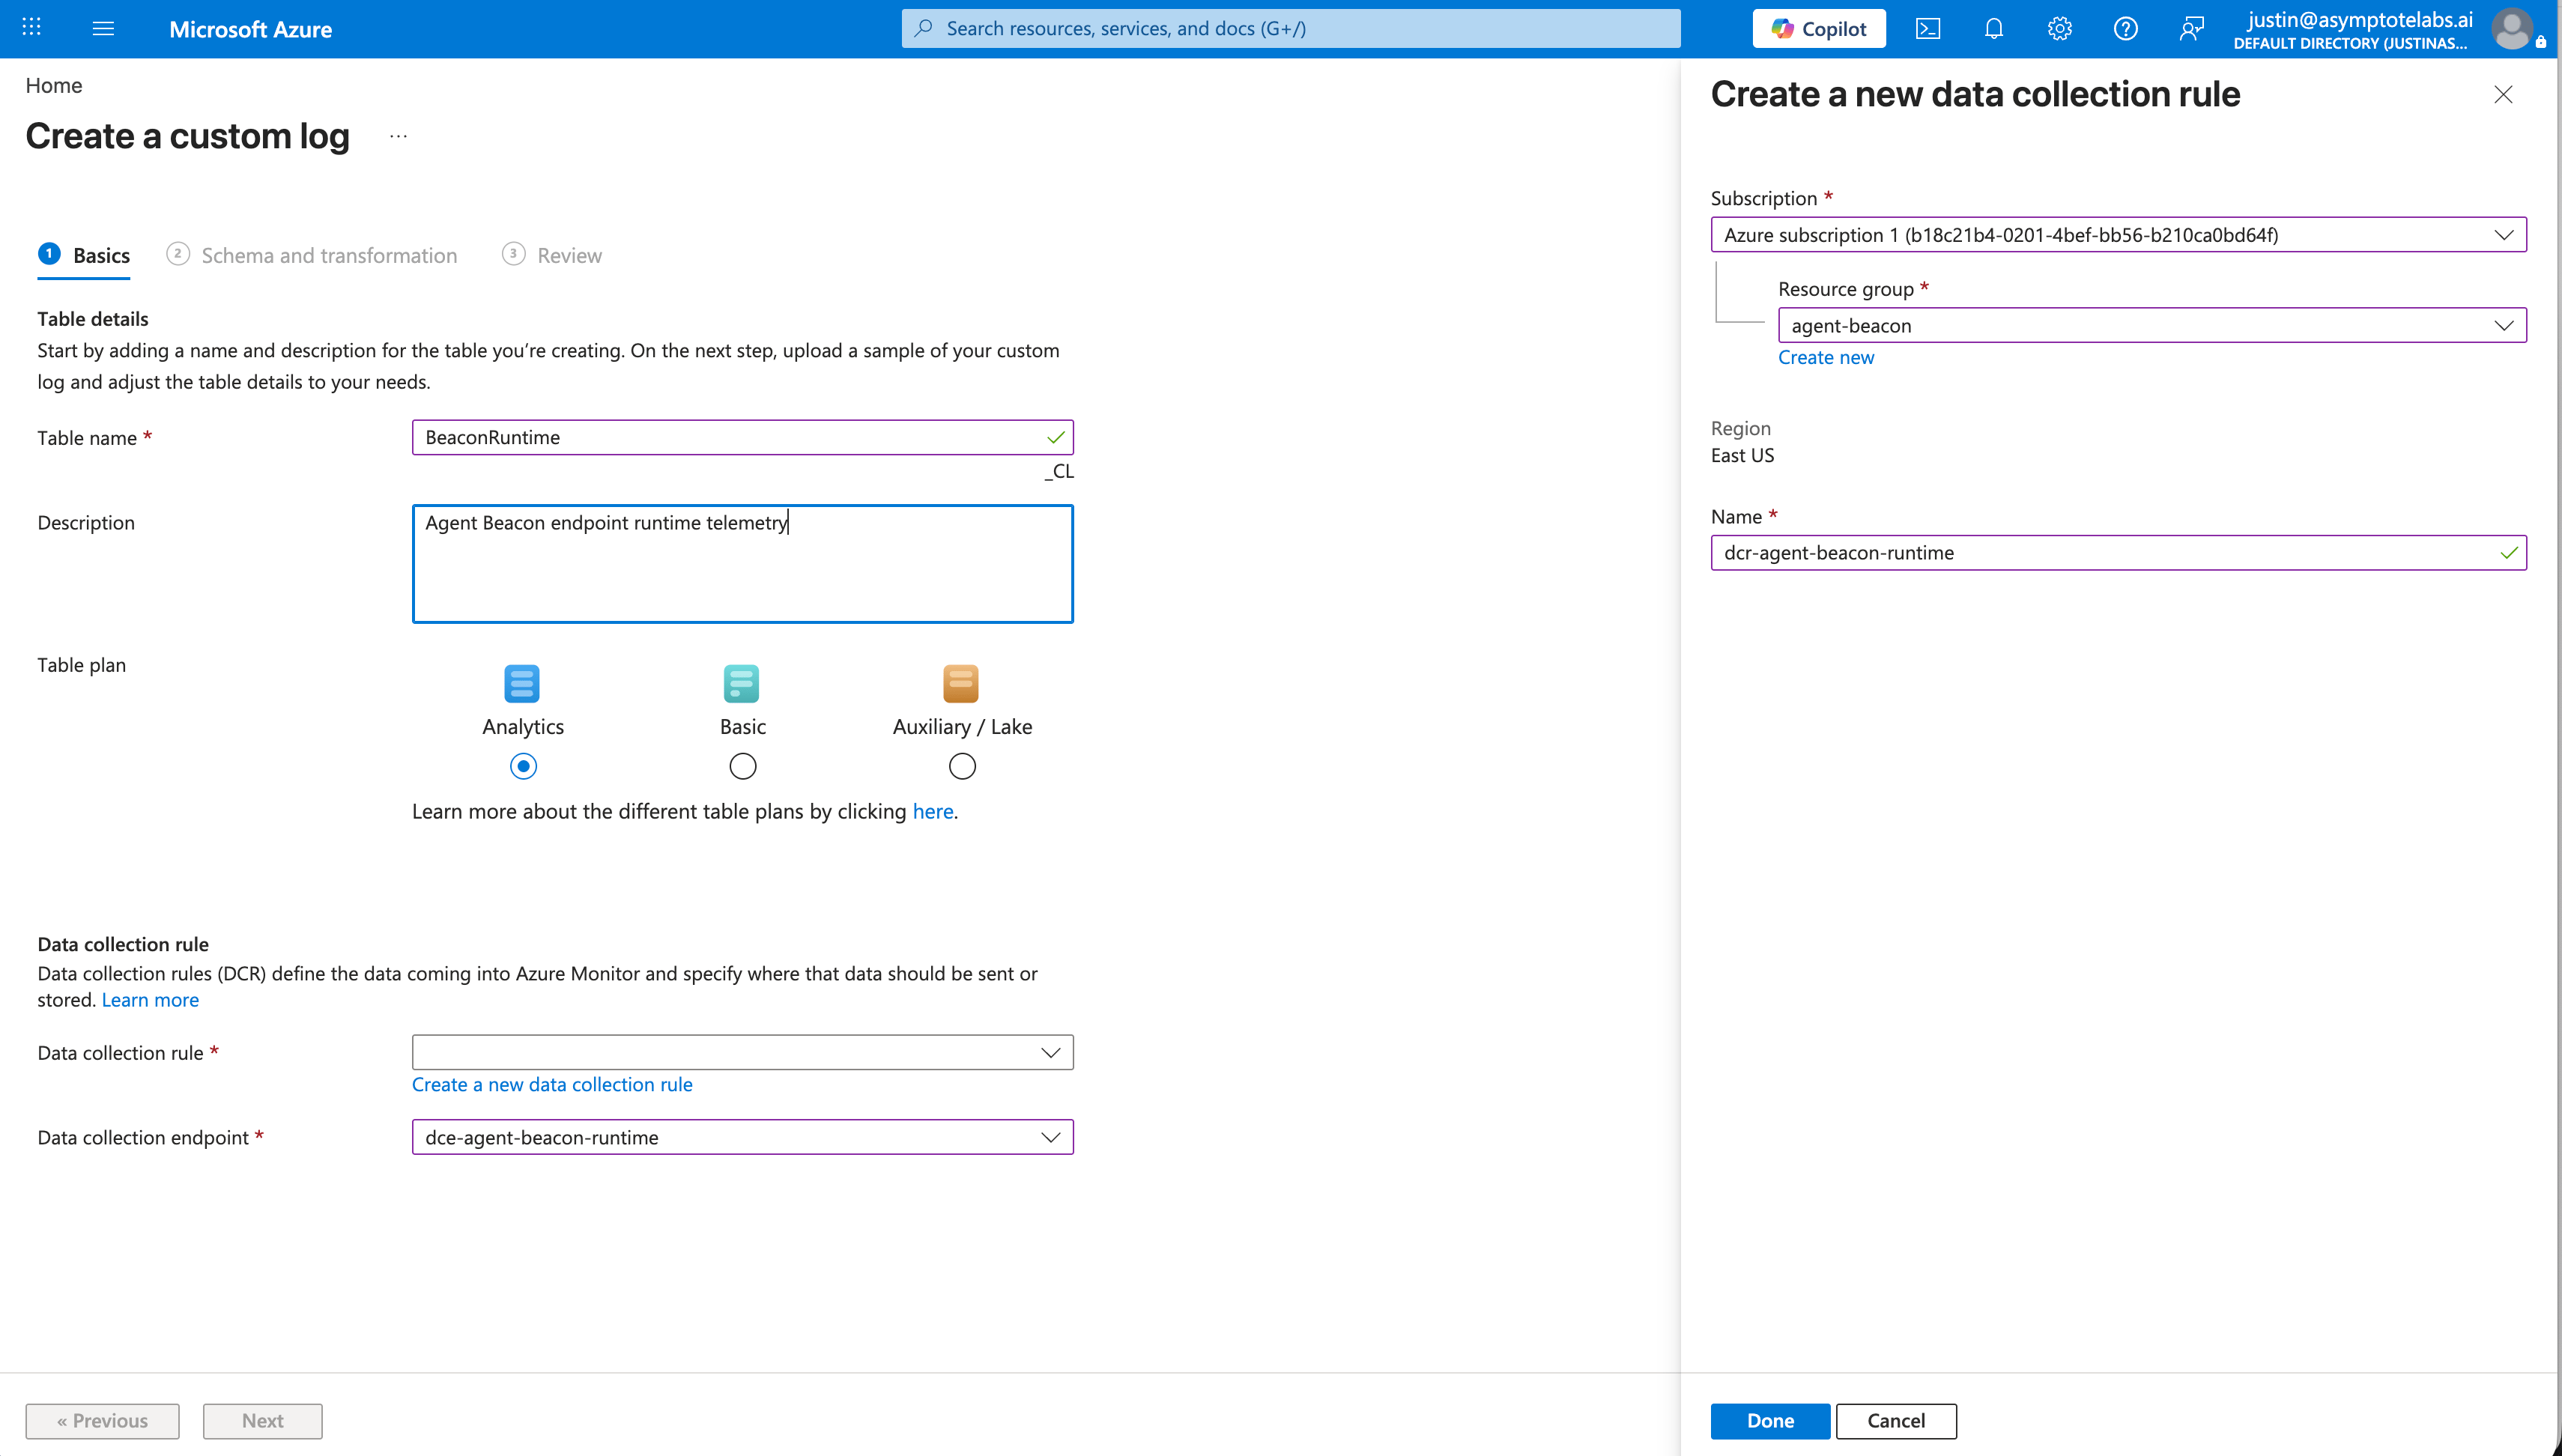This screenshot has height=1456, width=2562.
Task: Click the Microsoft Azure logo text
Action: pyautogui.click(x=250, y=29)
